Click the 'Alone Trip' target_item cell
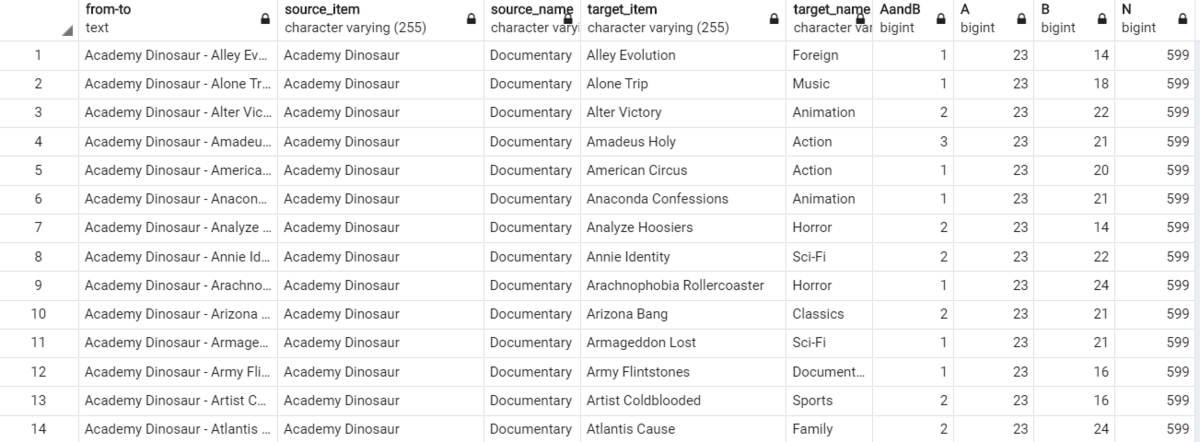 point(683,84)
